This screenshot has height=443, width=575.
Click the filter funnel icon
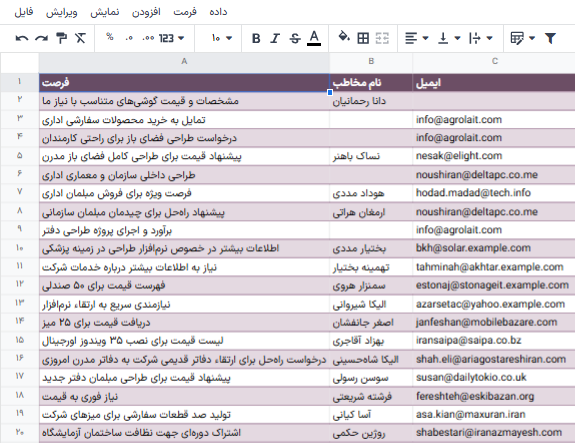click(x=550, y=38)
